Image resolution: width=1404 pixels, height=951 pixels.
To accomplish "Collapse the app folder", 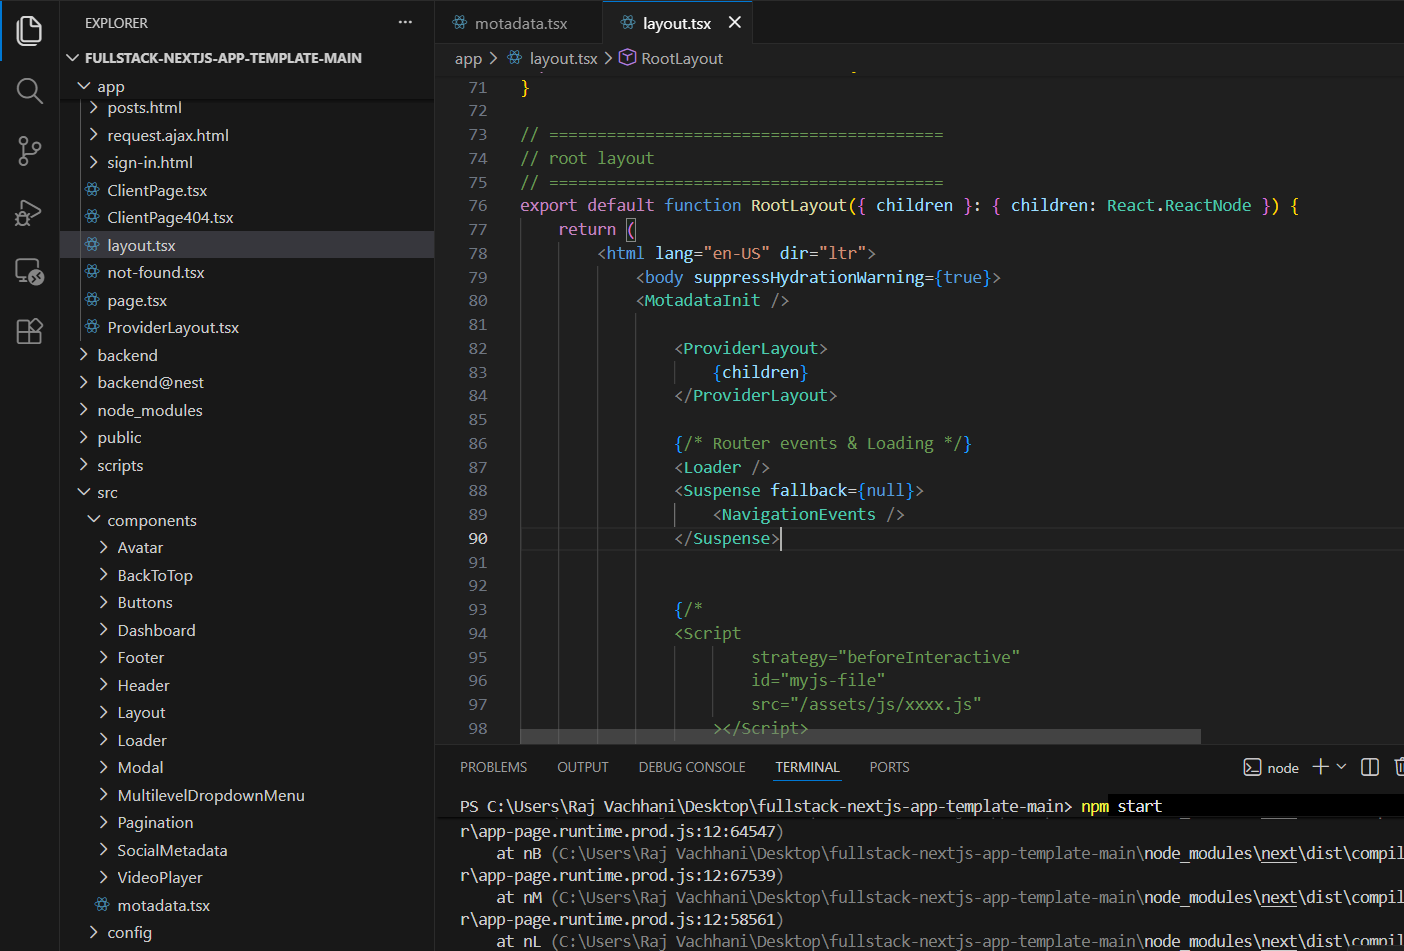I will pos(84,87).
